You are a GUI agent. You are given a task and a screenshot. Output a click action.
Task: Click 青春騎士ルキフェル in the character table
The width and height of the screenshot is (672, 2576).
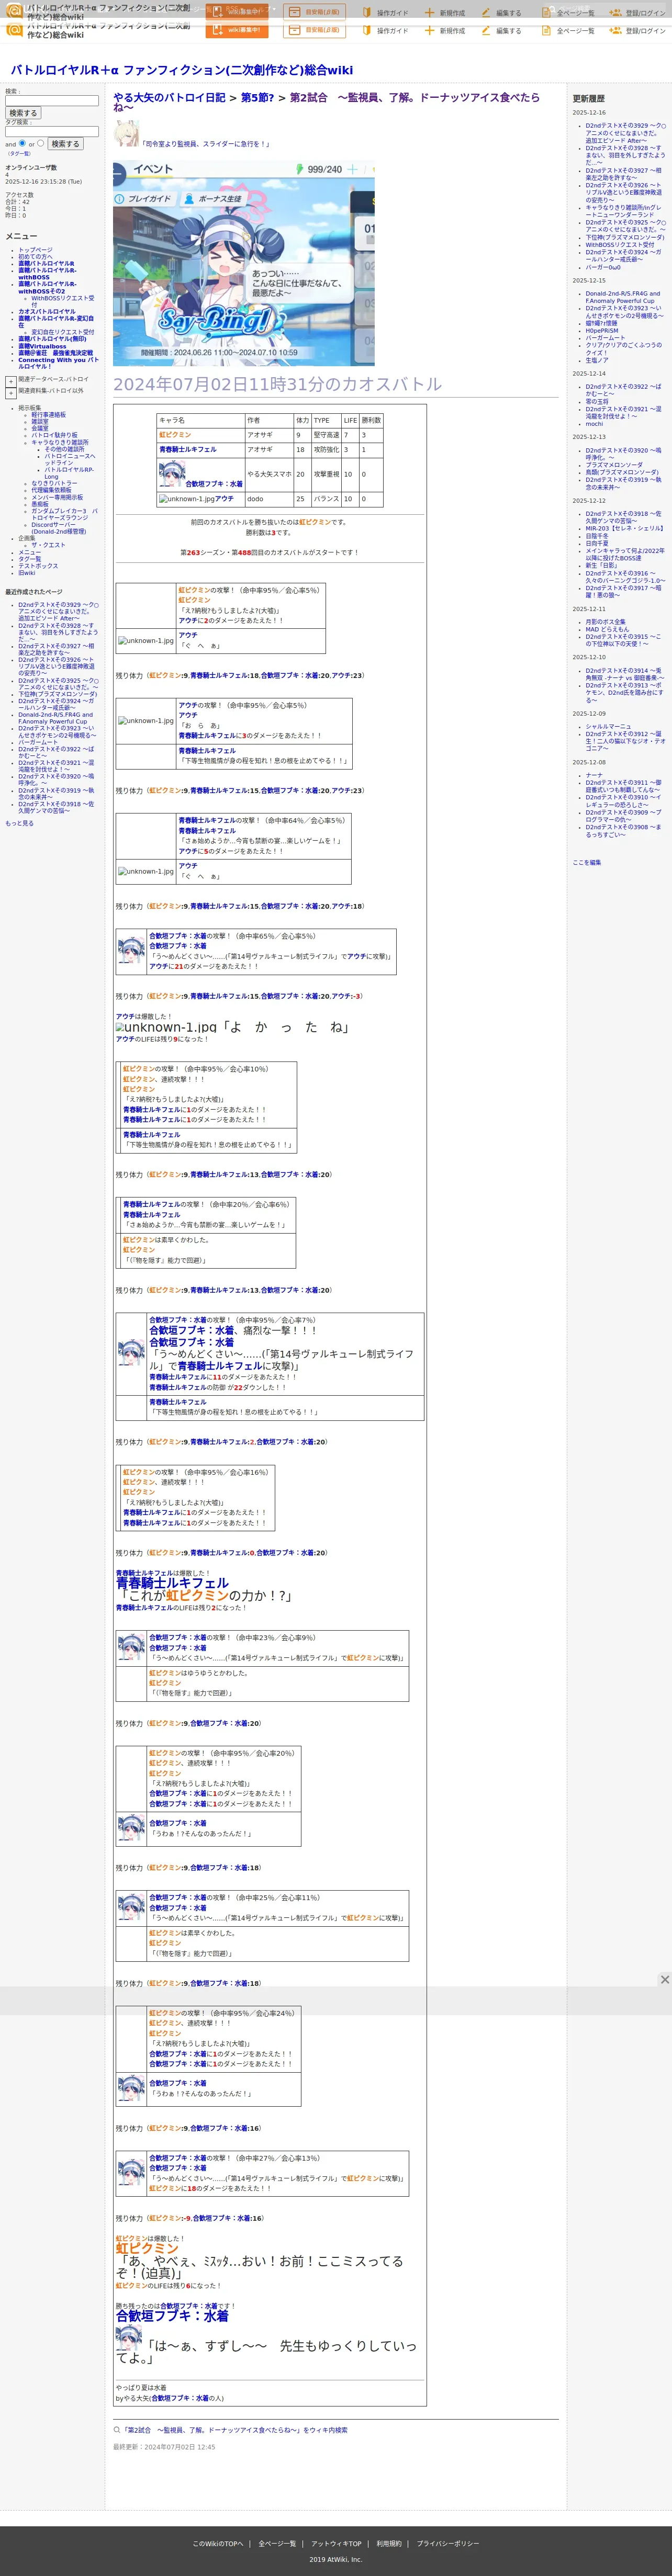click(x=188, y=449)
